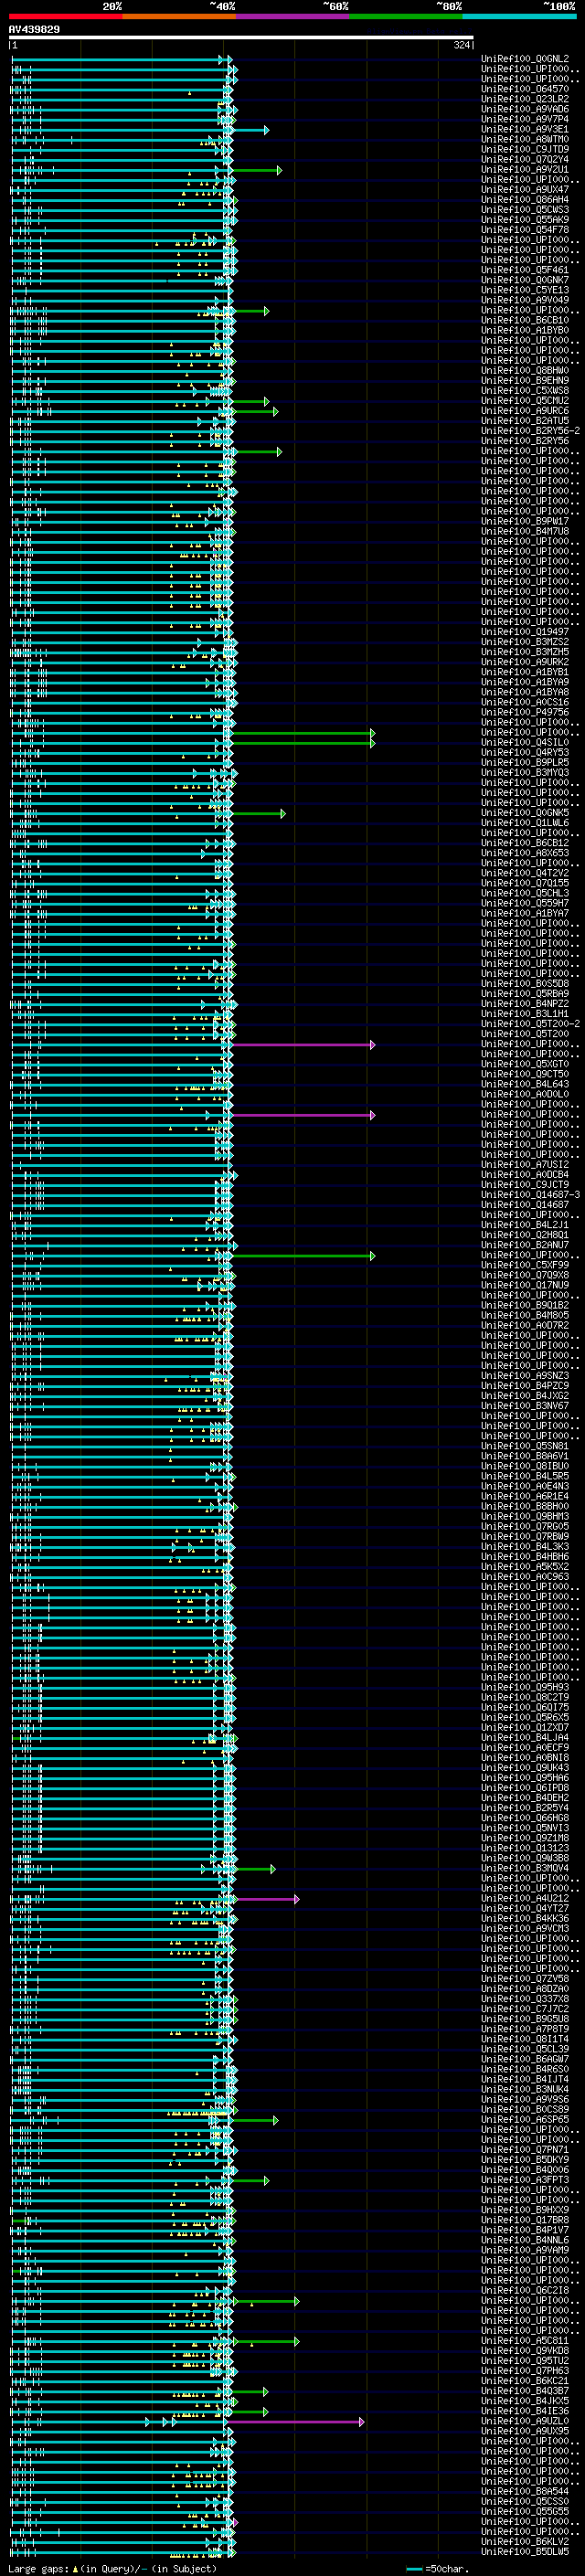585x2576 pixels.
Task: Select the UniRef100_A0D0L0 label
Action: click(x=524, y=1094)
